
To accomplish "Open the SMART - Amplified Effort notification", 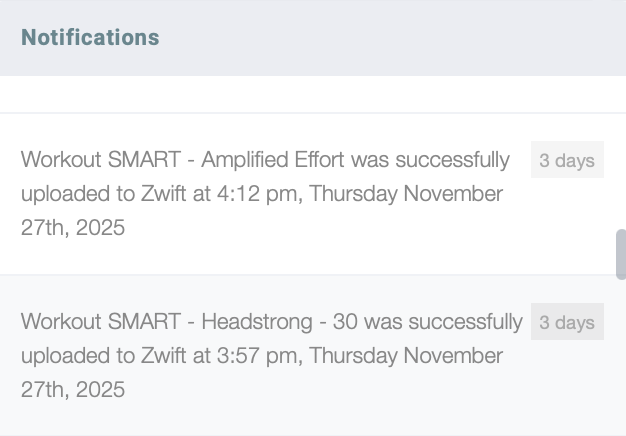I will coord(265,194).
